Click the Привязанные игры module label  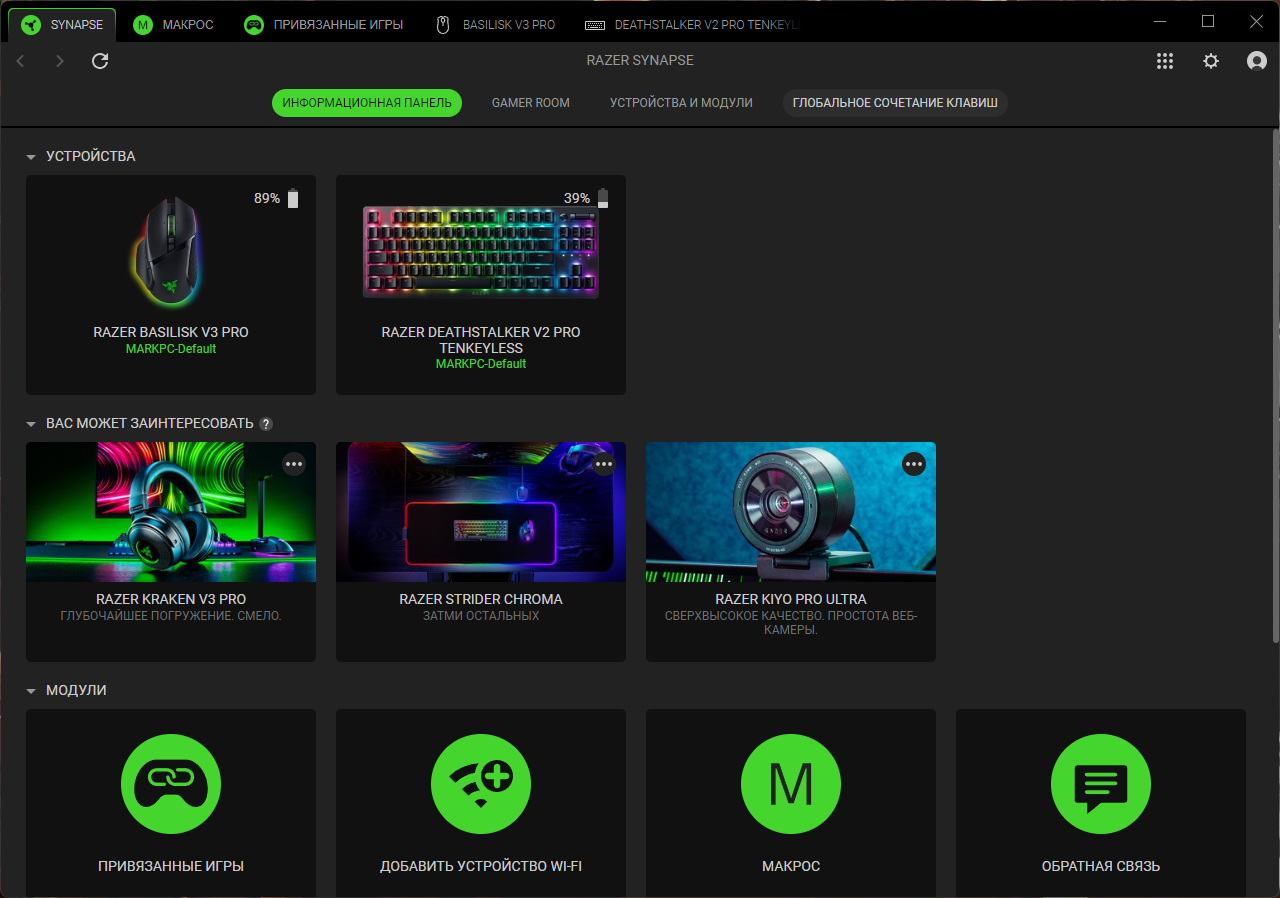pos(171,866)
